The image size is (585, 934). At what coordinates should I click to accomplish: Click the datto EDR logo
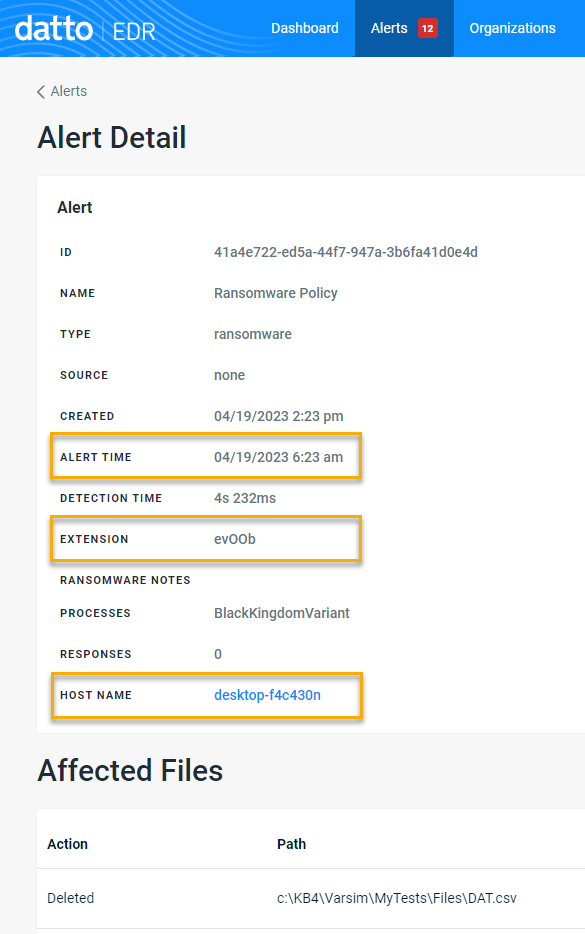(85, 29)
